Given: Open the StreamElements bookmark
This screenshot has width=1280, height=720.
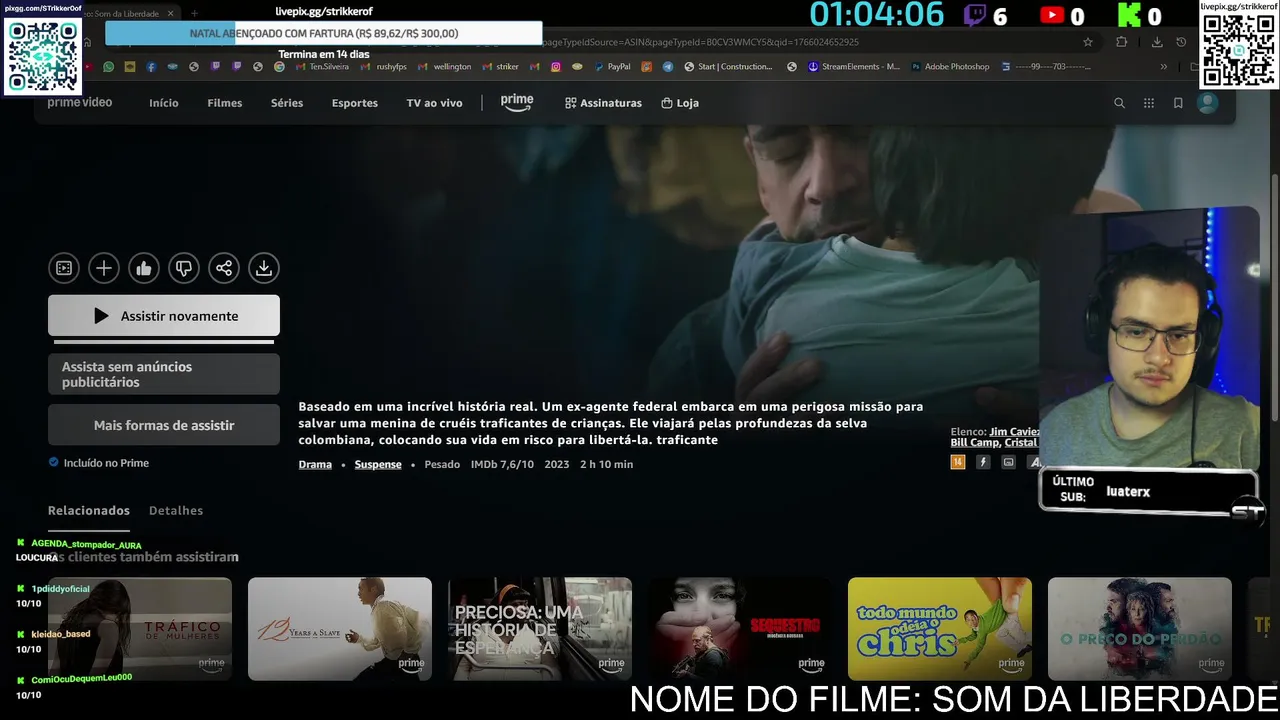Looking at the screenshot, I should 854,67.
